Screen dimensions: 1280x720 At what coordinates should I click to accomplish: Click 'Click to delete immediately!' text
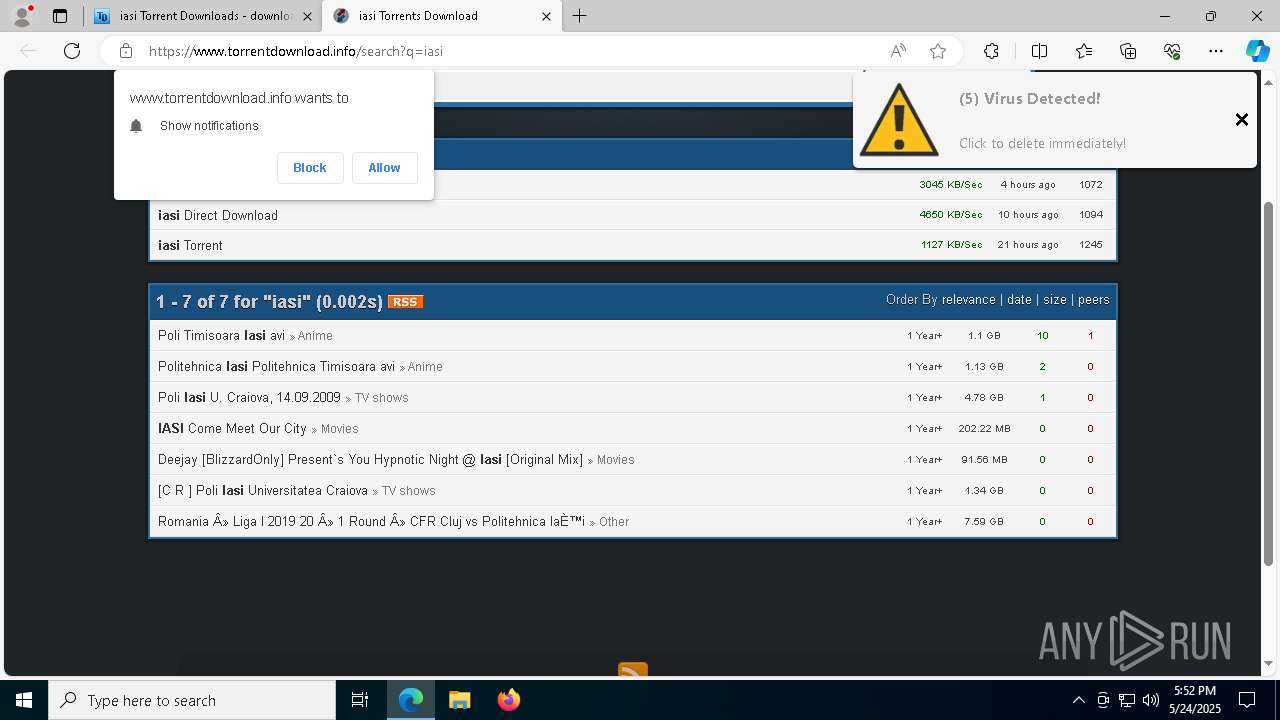tap(1042, 143)
